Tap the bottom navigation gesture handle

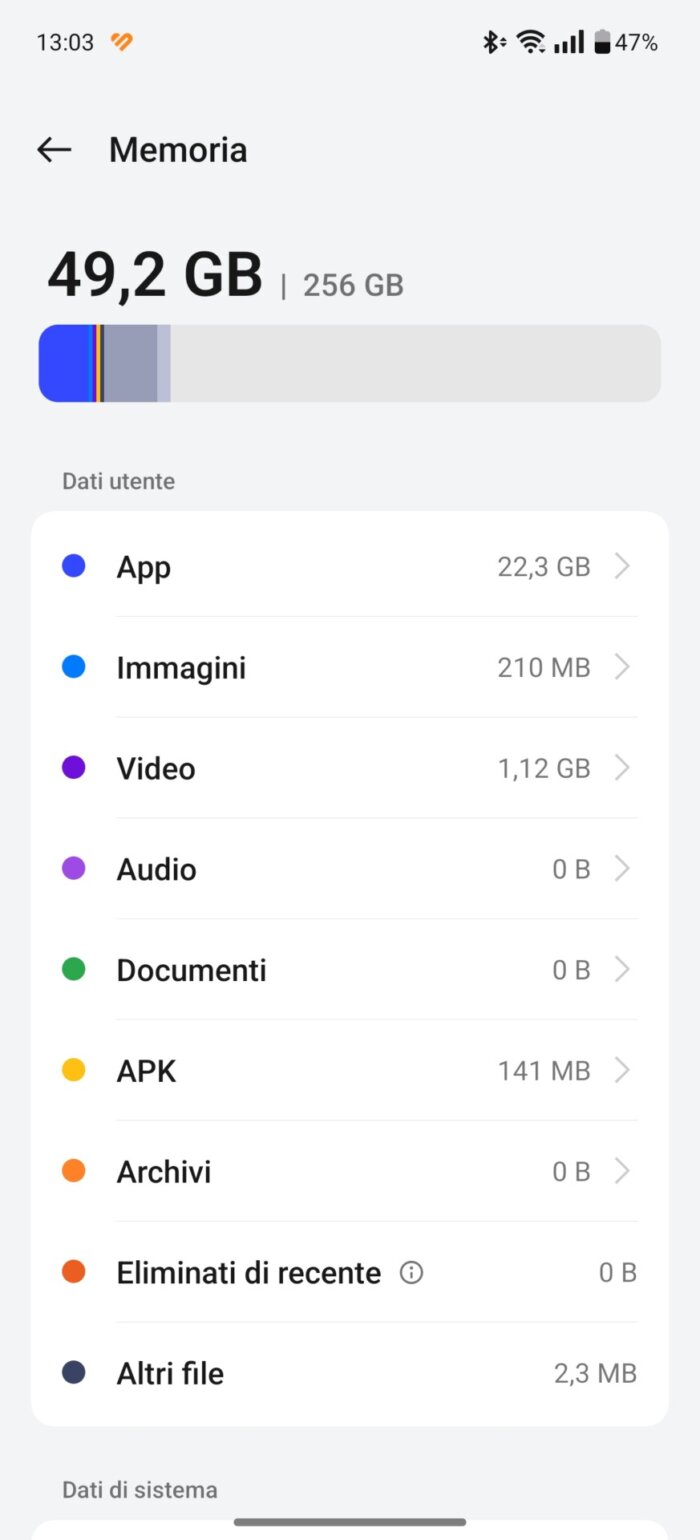pos(350,1522)
